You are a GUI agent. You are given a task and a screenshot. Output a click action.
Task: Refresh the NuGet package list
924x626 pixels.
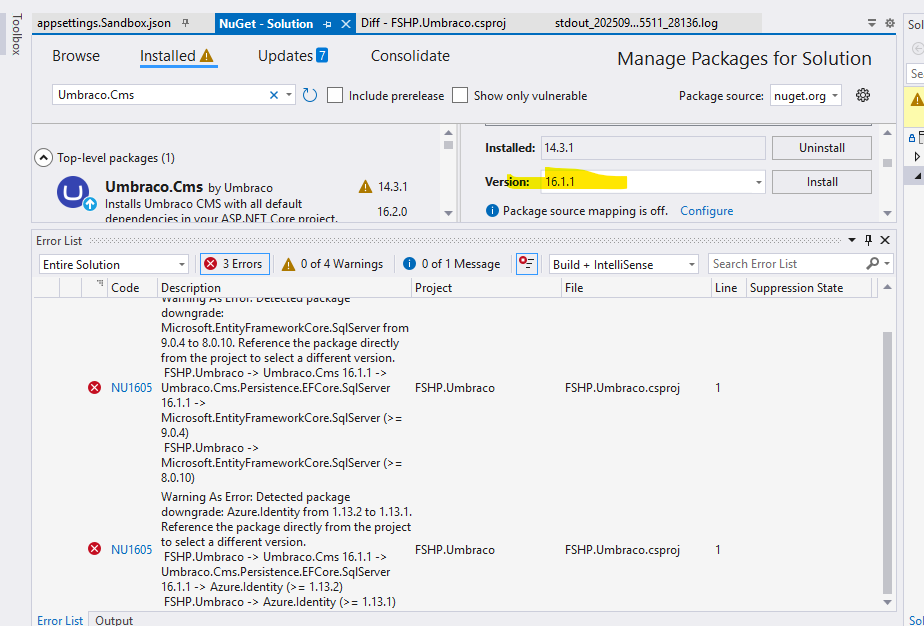tap(310, 95)
